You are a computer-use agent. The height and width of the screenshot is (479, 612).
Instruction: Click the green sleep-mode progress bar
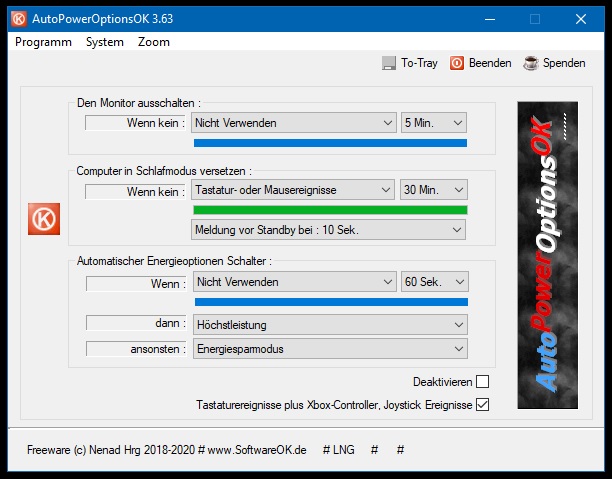330,210
